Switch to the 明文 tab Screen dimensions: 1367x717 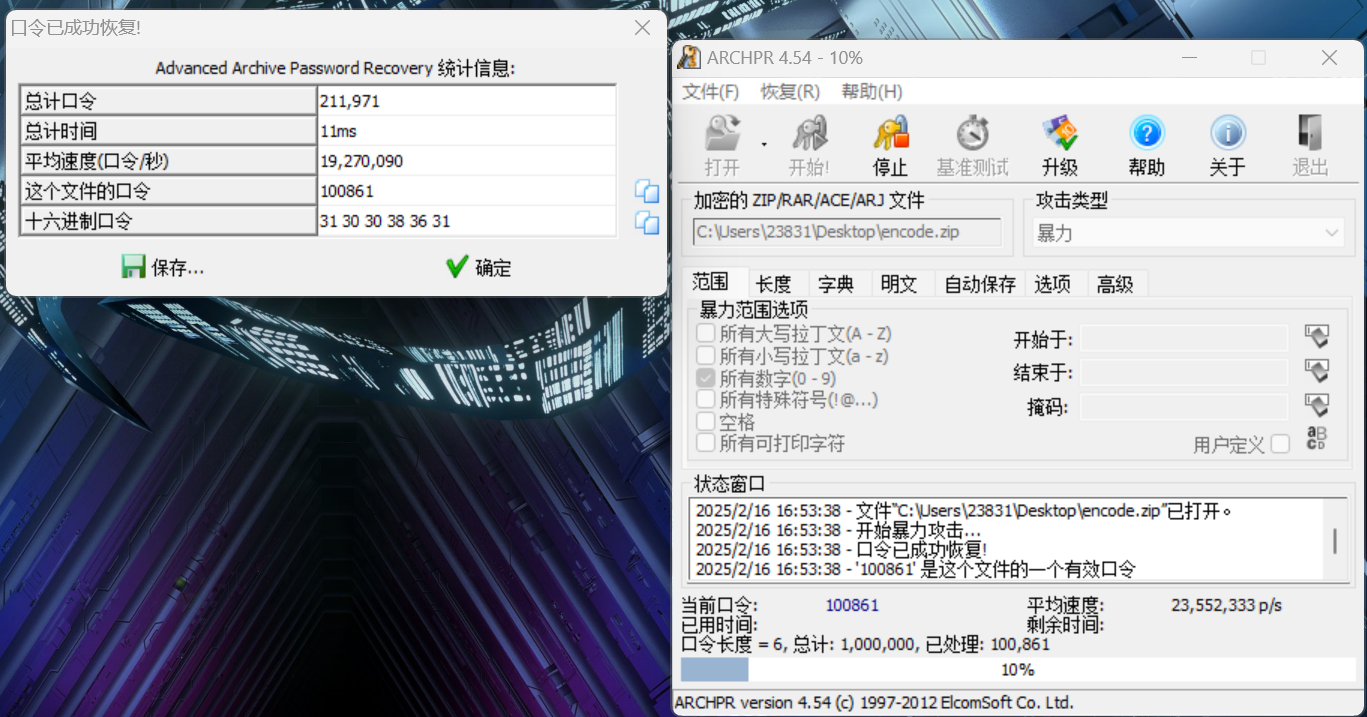pos(899,284)
